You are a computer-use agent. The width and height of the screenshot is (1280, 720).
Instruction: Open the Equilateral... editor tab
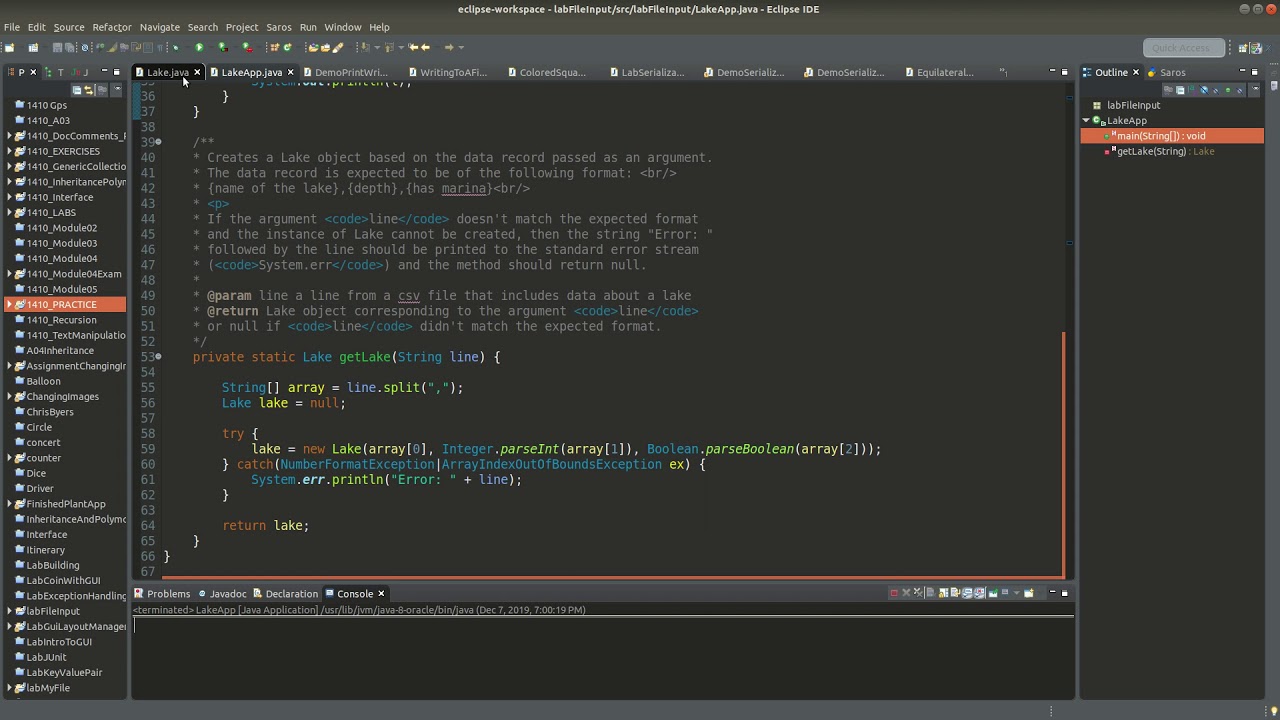coord(944,72)
